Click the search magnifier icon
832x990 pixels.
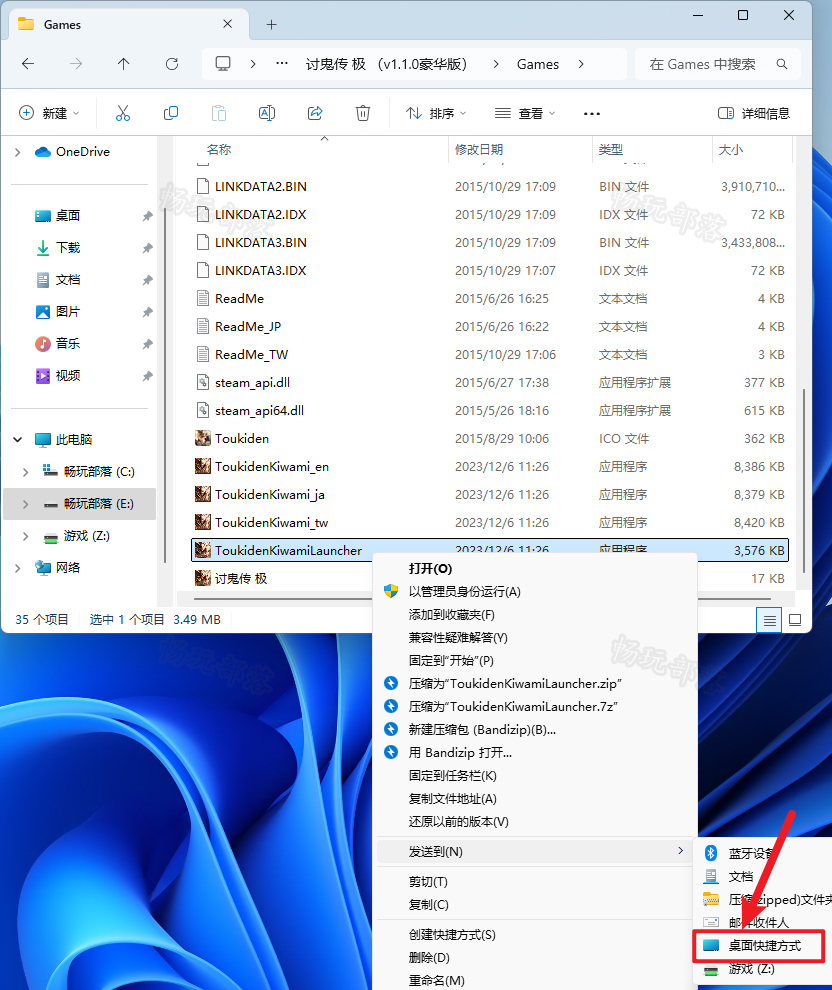pos(781,64)
